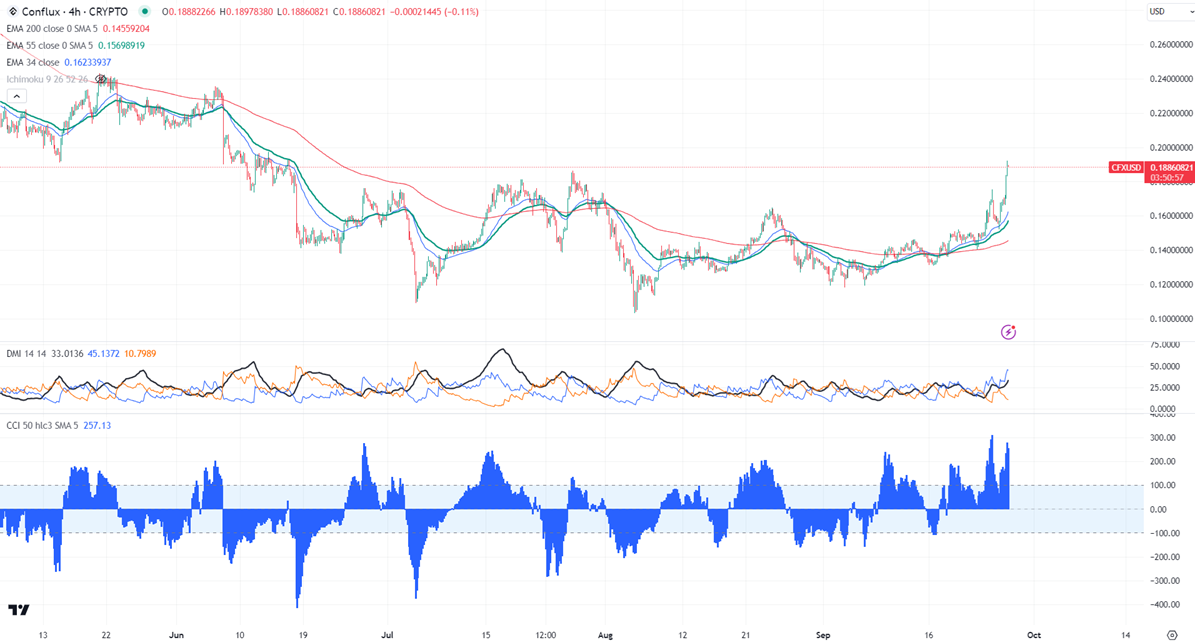Click the 0.16000000 price axis label
1195x644 pixels.
(1171, 216)
